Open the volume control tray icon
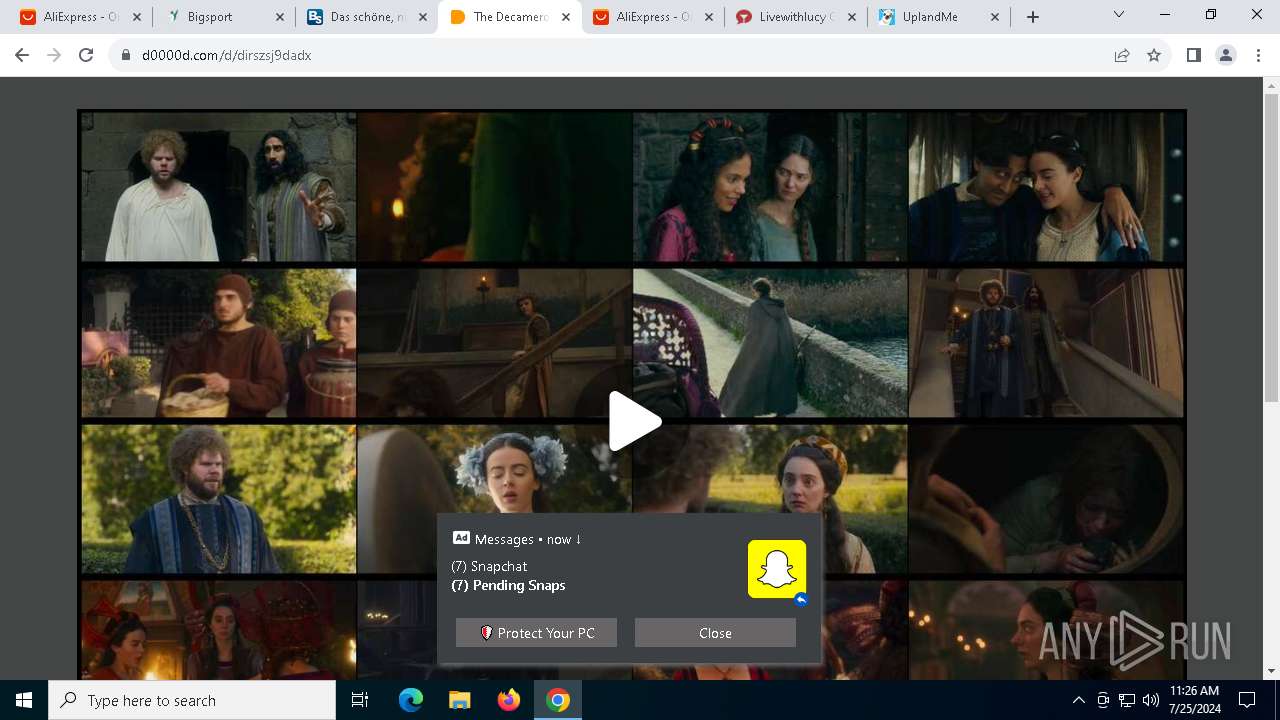 (x=1150, y=700)
